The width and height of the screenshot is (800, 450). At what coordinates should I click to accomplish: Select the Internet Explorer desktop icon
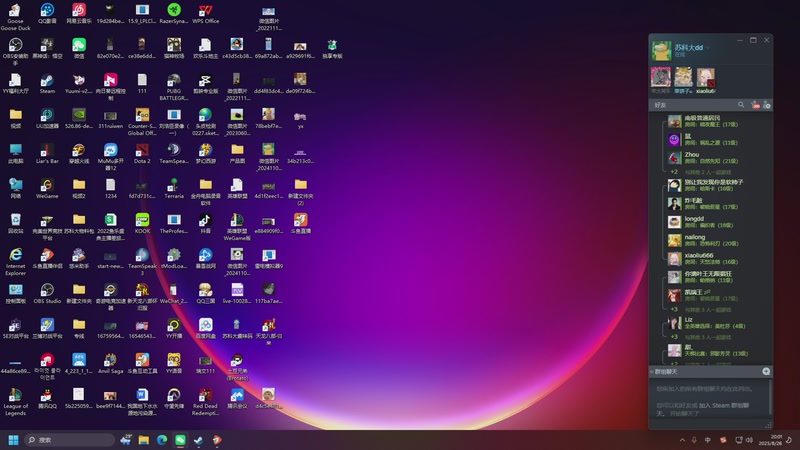click(15, 262)
